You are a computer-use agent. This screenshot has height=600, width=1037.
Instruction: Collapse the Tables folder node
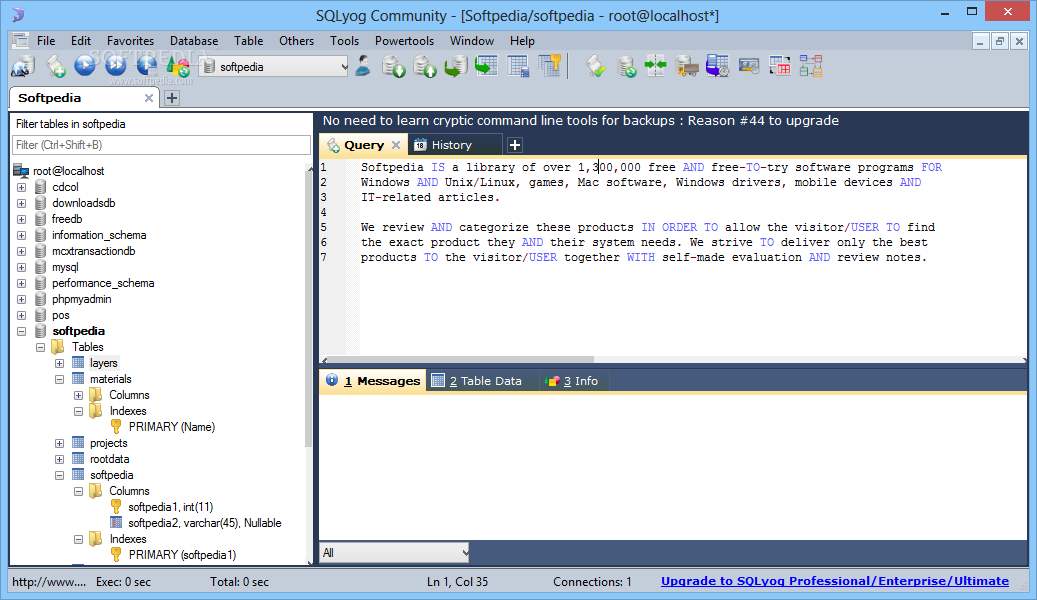(x=40, y=347)
